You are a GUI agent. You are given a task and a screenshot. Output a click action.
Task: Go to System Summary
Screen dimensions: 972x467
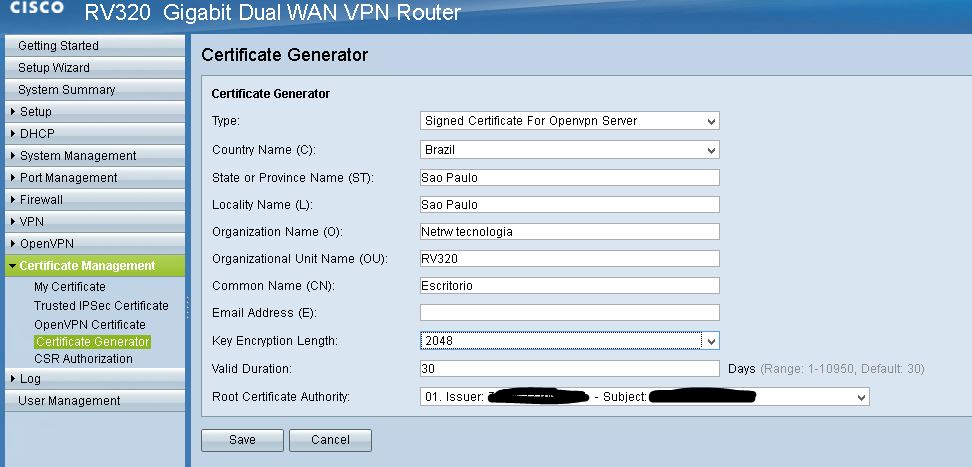tap(95, 90)
